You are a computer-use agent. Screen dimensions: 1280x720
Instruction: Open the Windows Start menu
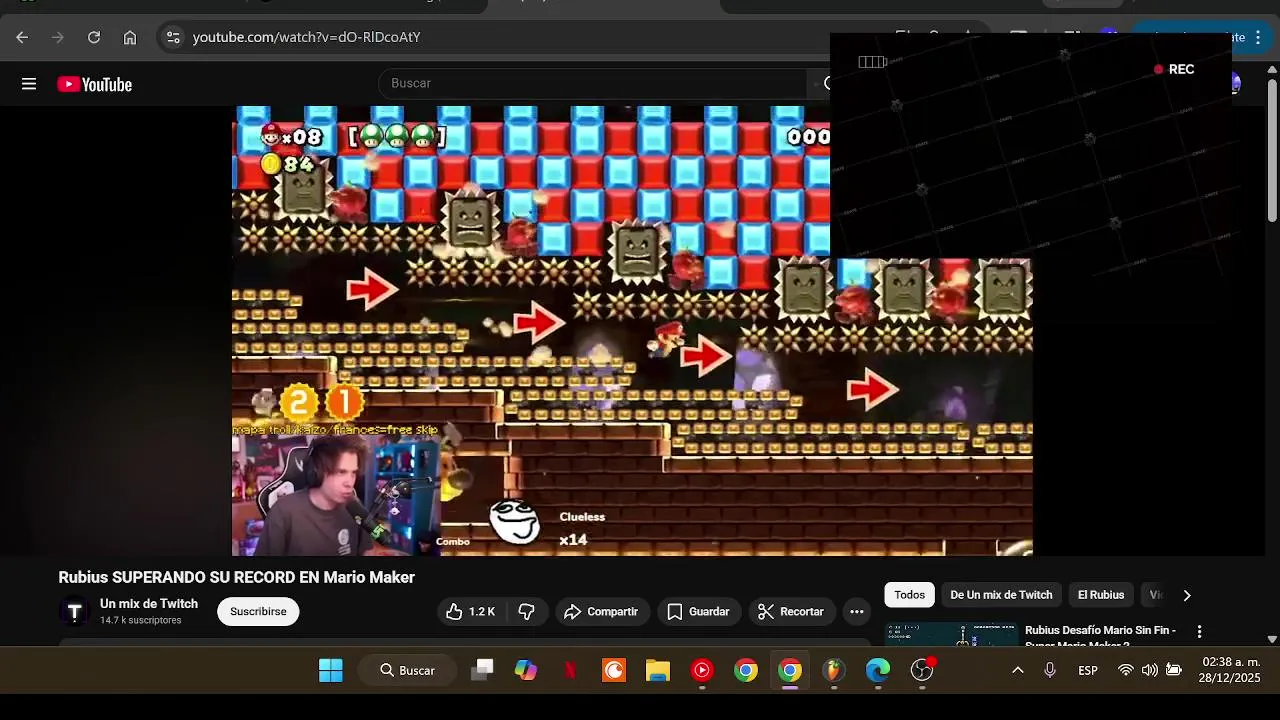[331, 670]
